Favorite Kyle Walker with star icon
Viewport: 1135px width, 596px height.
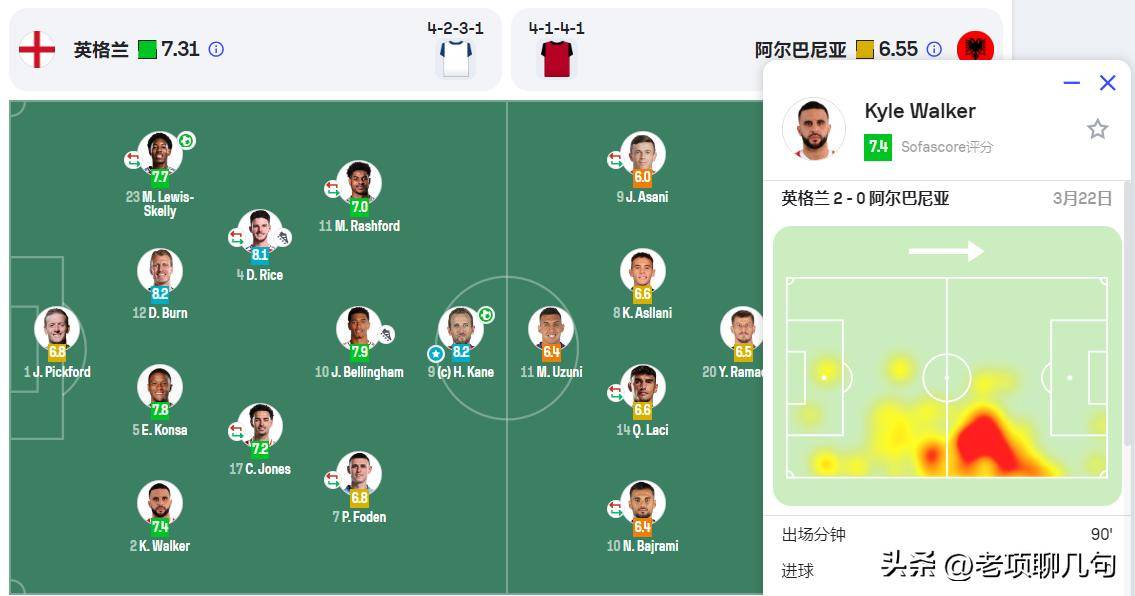[1097, 129]
